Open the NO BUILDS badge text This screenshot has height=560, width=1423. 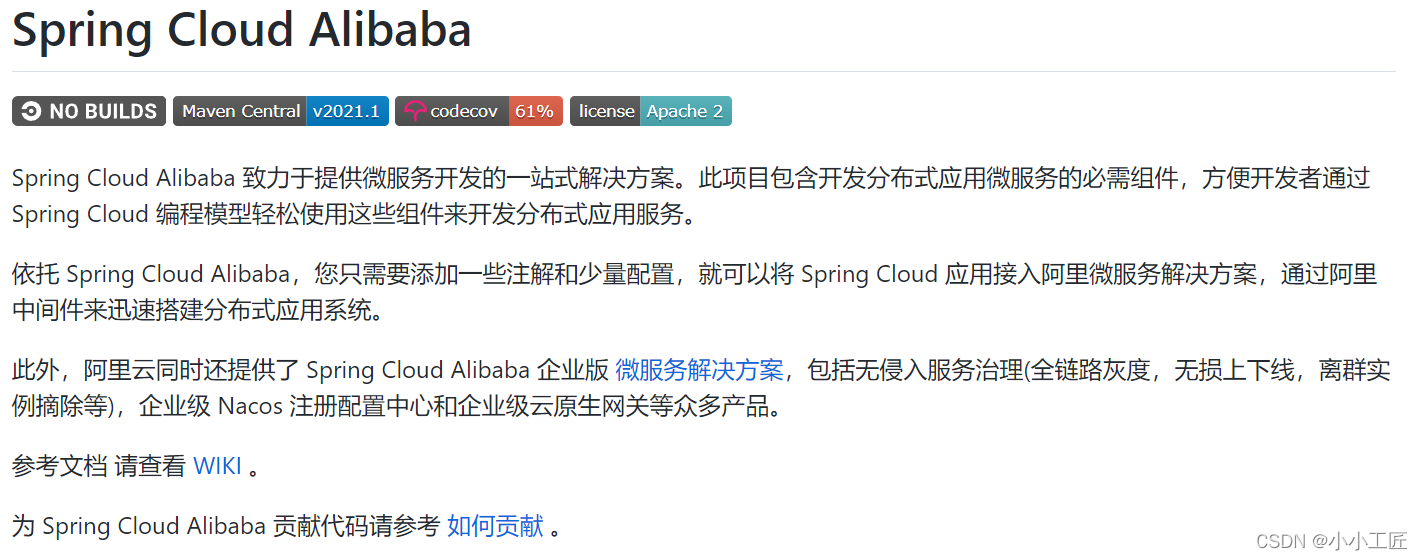coord(103,111)
